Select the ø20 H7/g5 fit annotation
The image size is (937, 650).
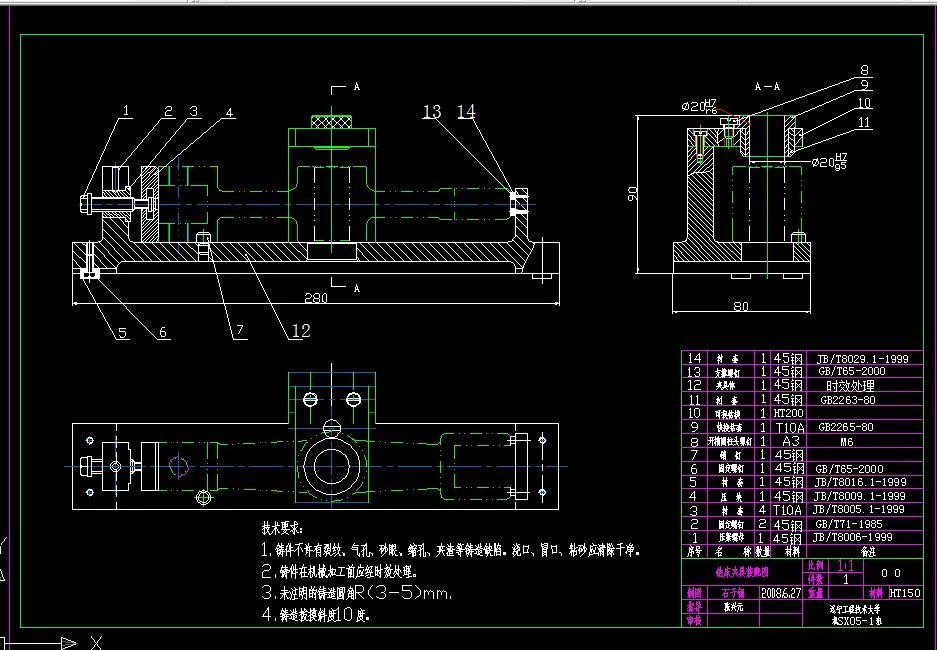[x=829, y=161]
